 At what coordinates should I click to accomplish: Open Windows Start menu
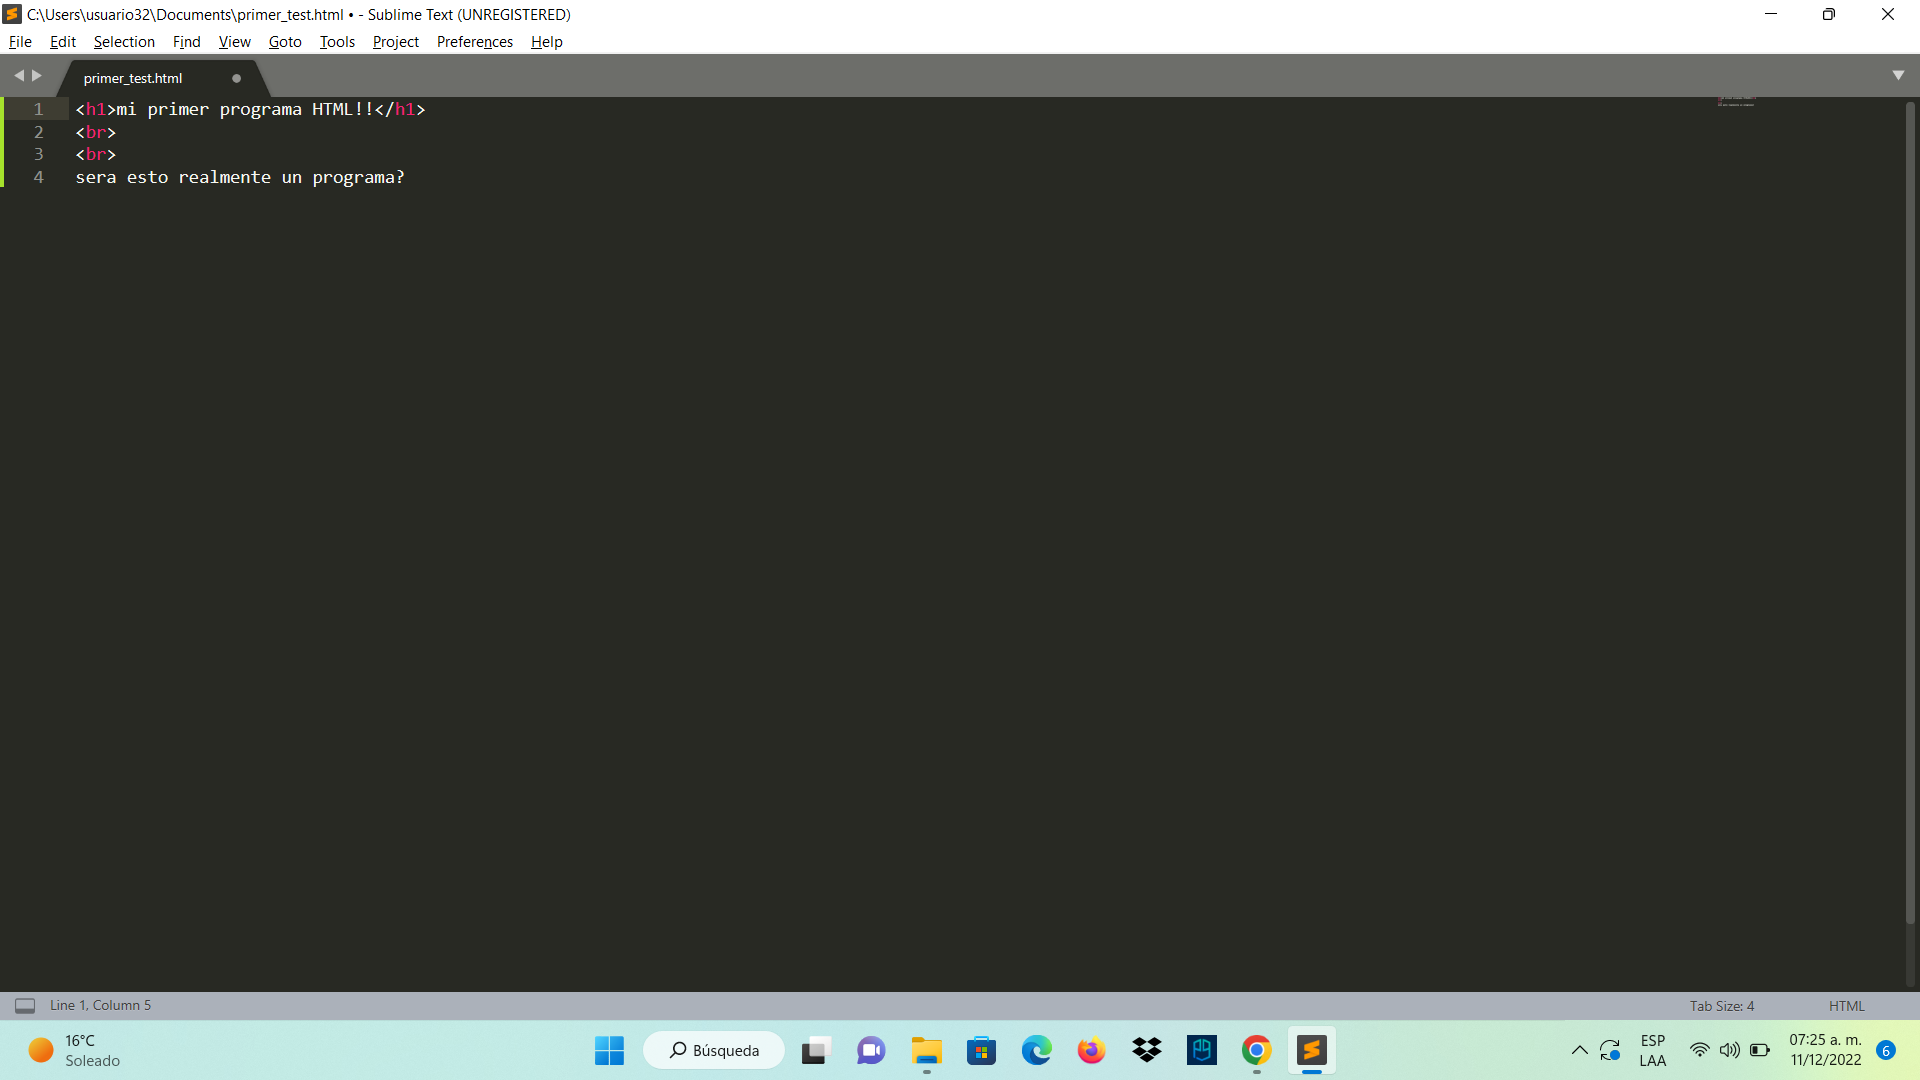[609, 1050]
